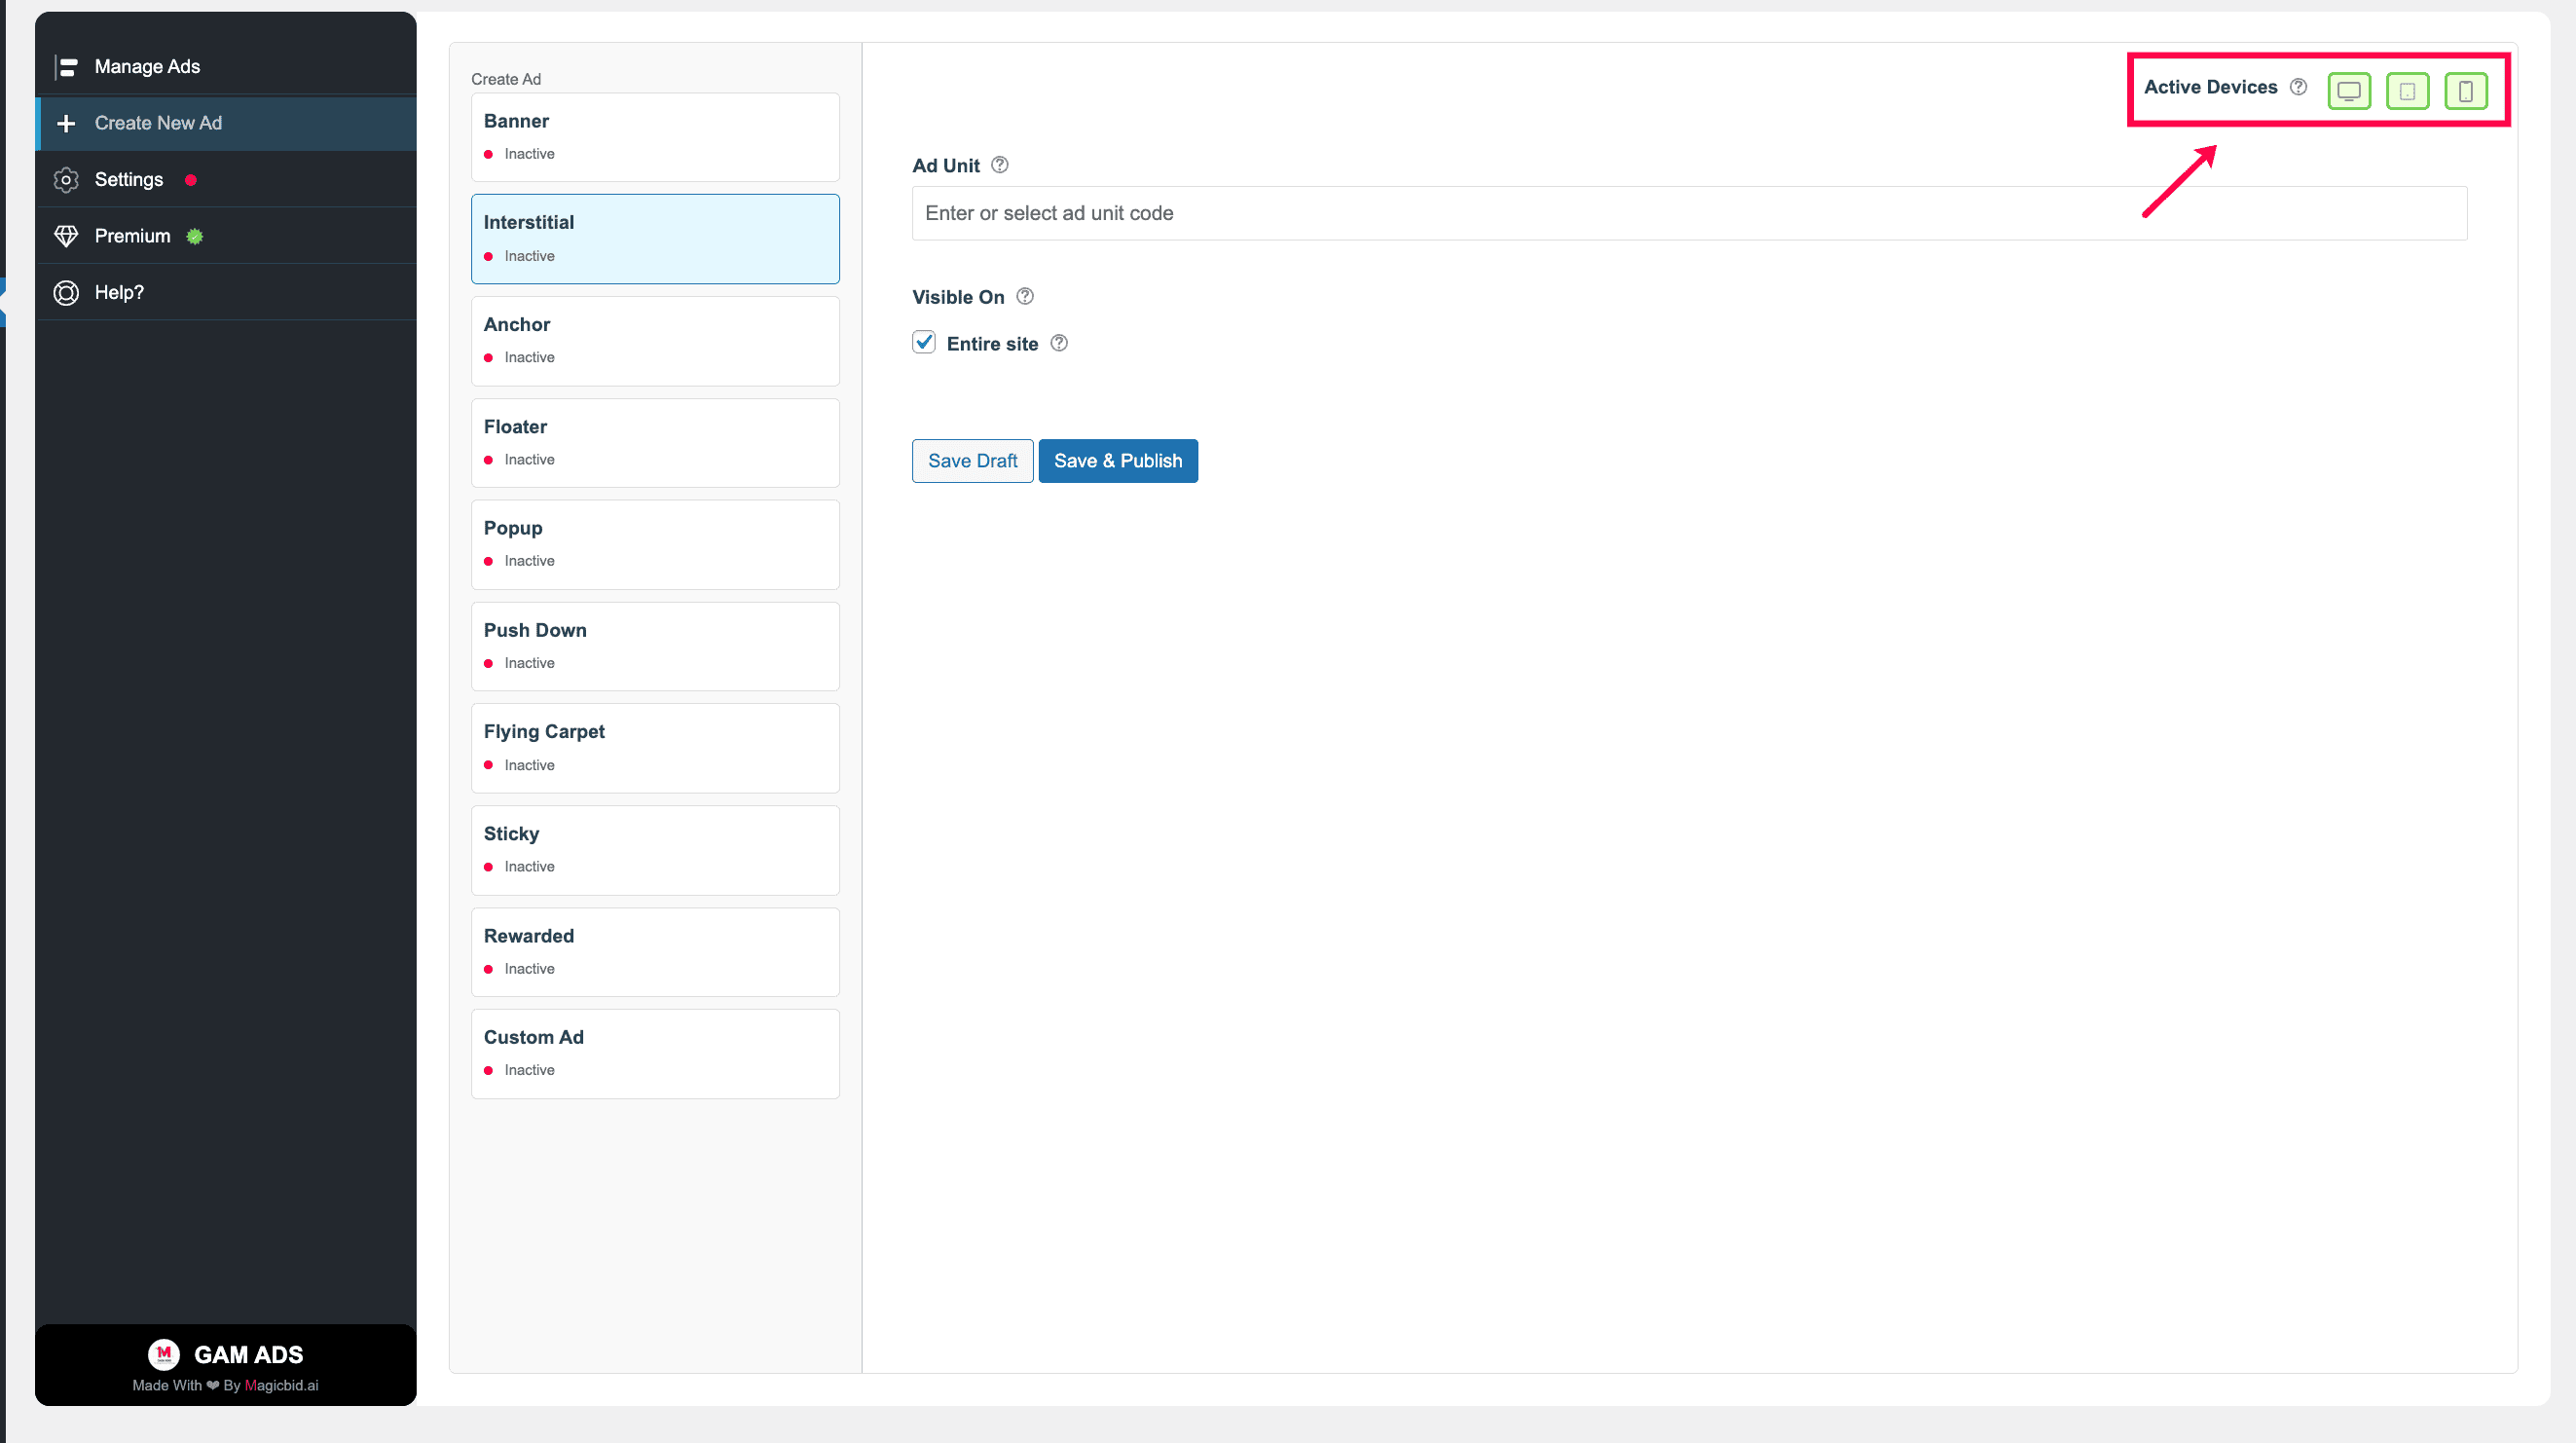Open the Help? menu item
The height and width of the screenshot is (1443, 2576).
click(x=226, y=293)
